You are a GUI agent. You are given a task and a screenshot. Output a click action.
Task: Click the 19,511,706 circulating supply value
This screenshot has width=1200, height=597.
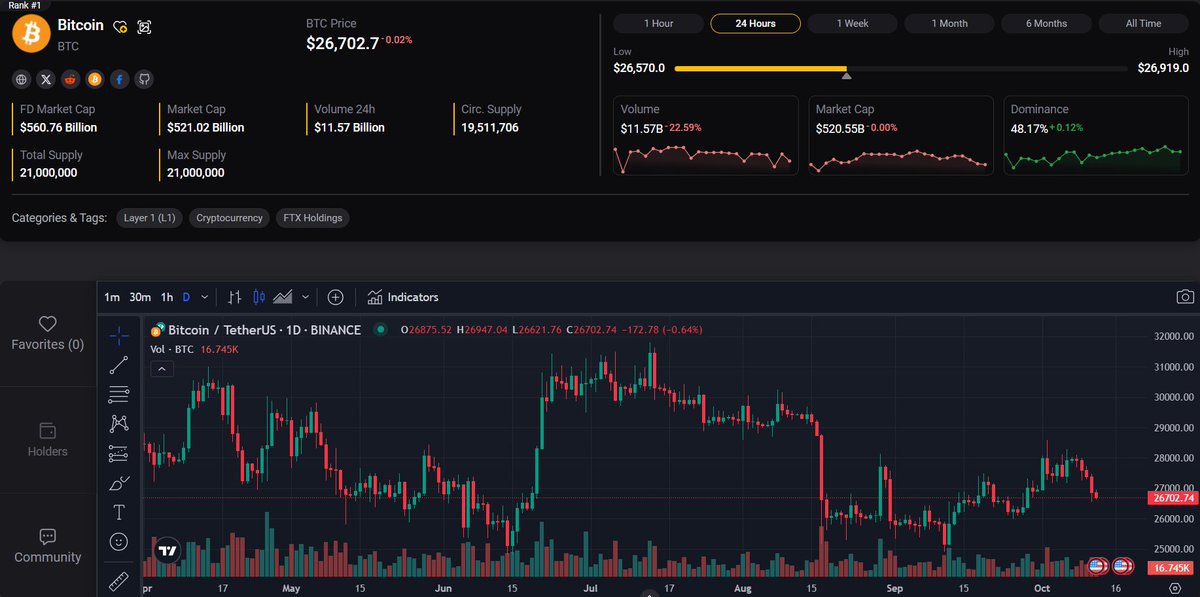(490, 128)
